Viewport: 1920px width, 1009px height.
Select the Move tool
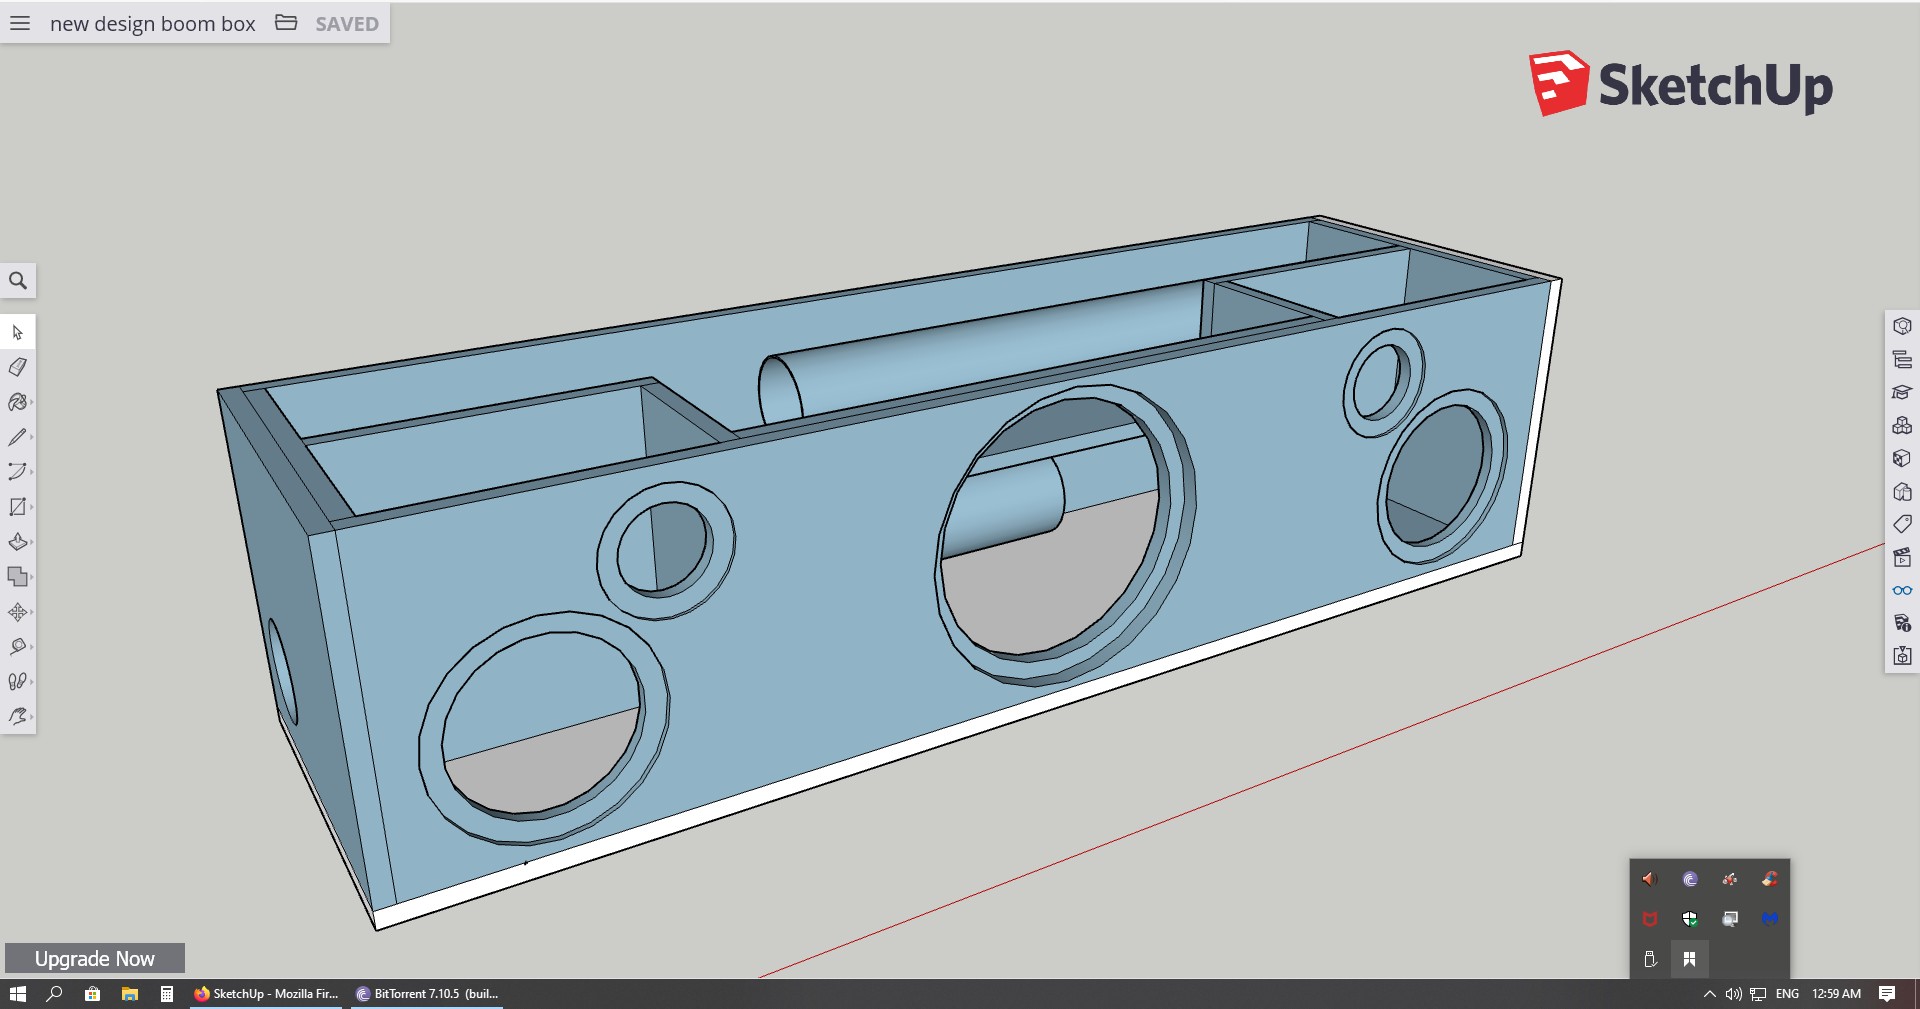coord(18,612)
